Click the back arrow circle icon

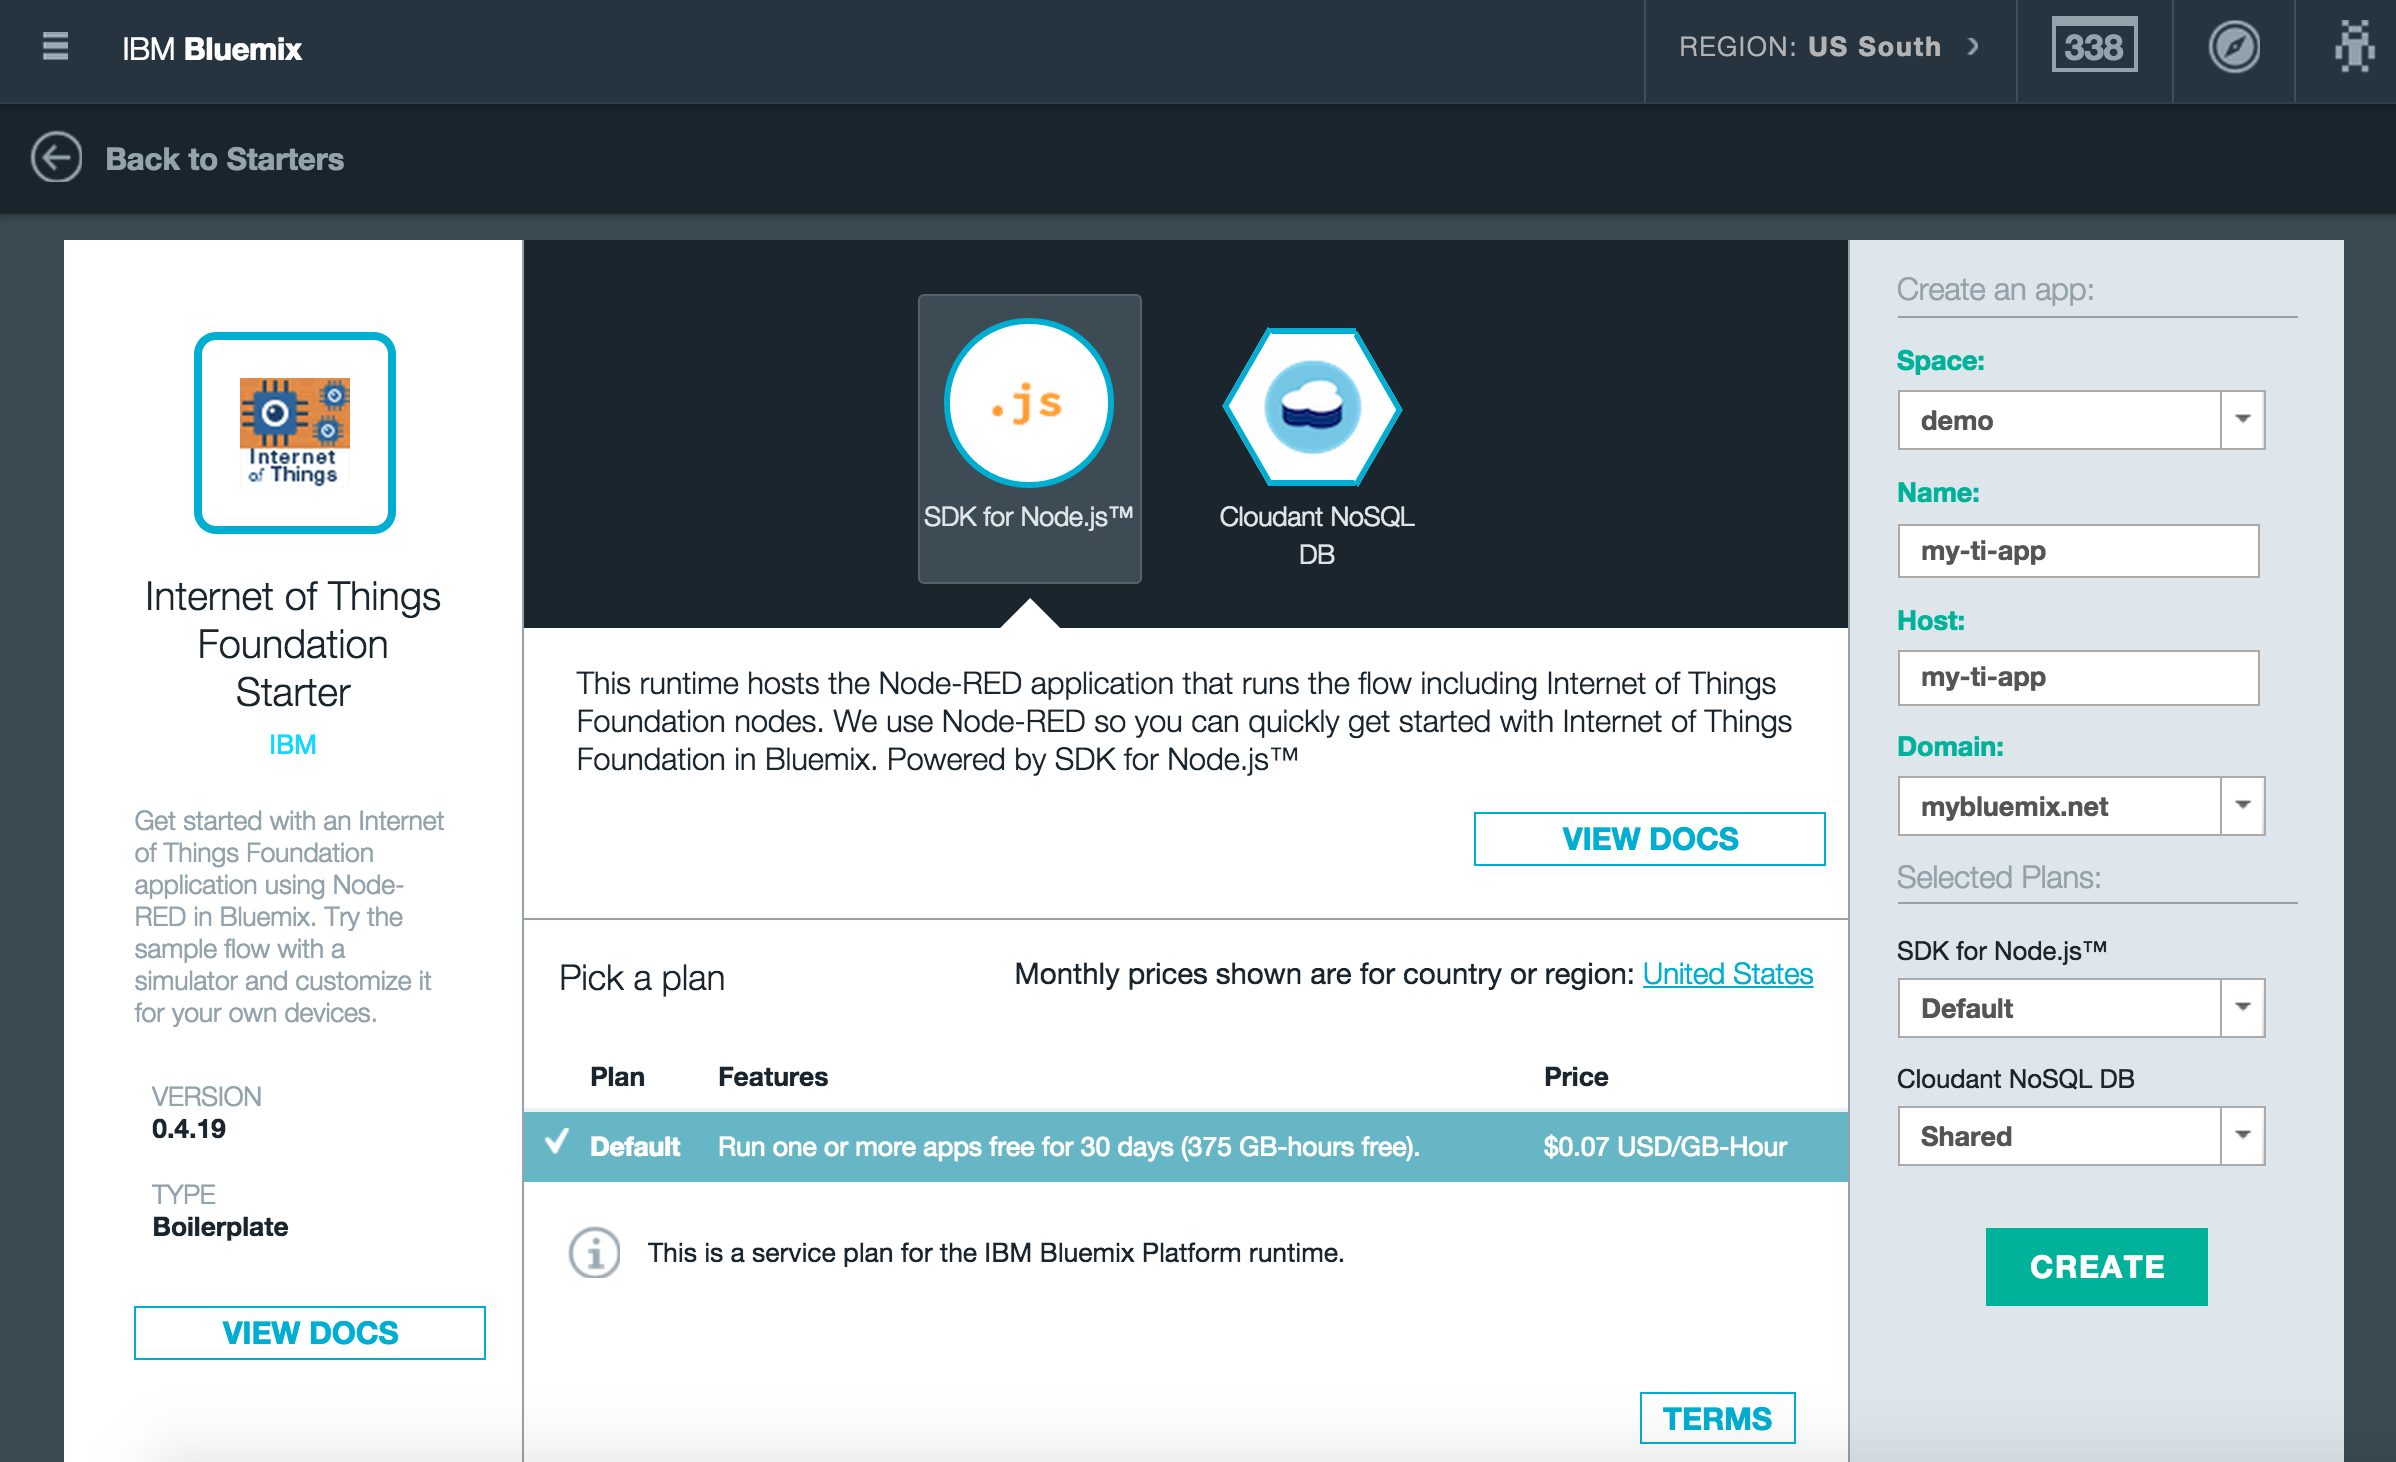[56, 158]
